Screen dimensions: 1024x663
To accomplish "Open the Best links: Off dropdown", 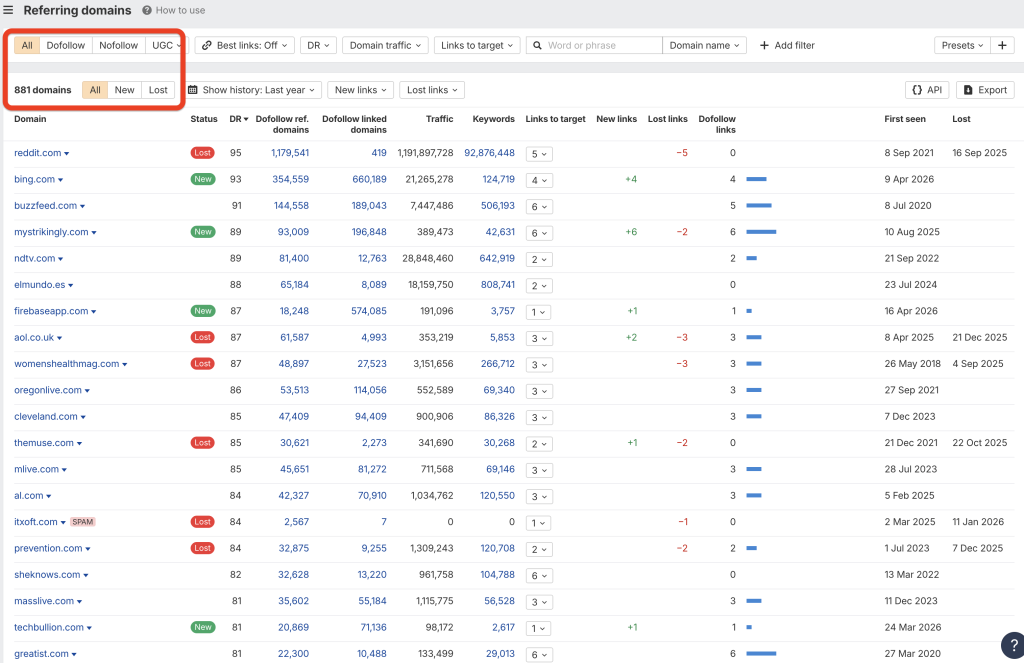I will [x=245, y=45].
